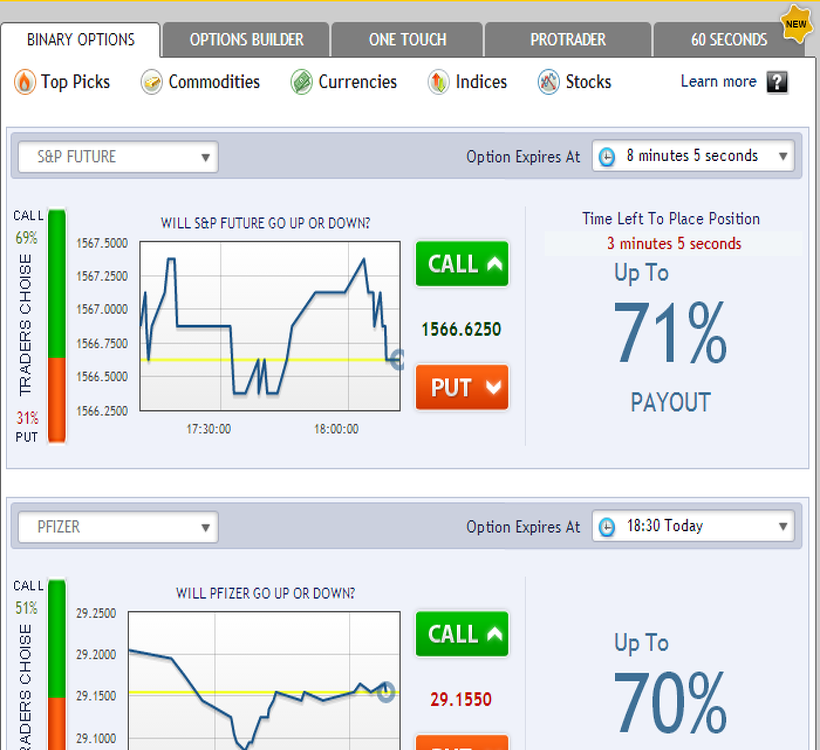This screenshot has height=750, width=820.
Task: Open the 8 minutes 5 seconds expiry dropdown
Action: (693, 156)
